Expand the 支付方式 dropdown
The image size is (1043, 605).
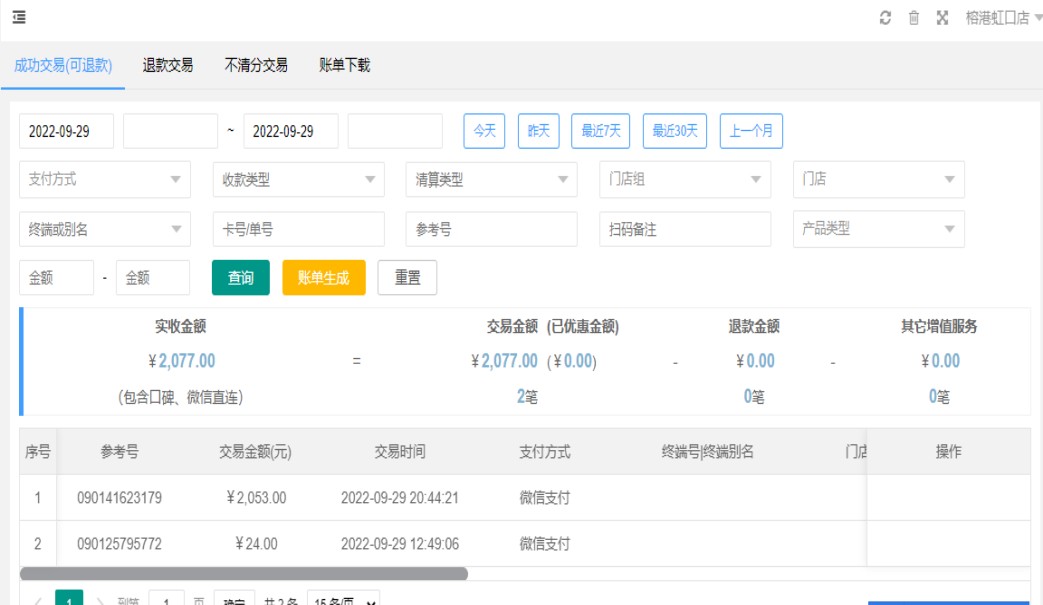click(x=105, y=180)
